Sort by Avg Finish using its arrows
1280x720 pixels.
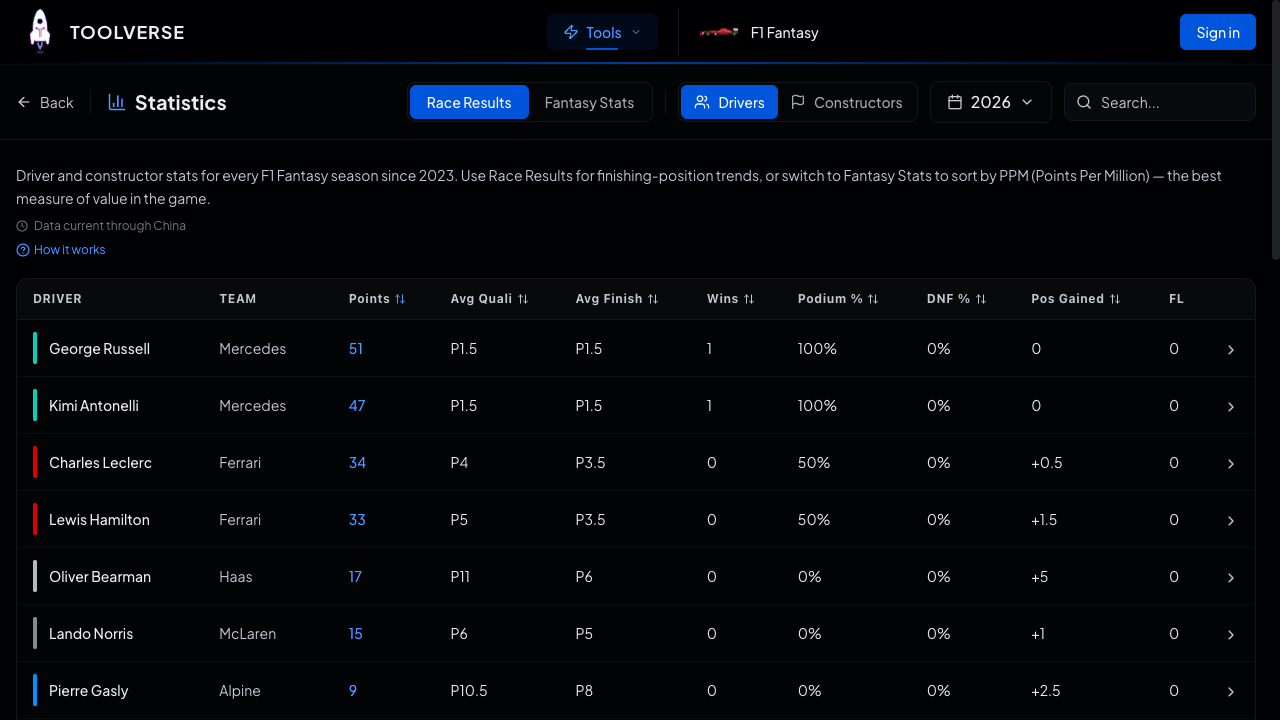653,299
